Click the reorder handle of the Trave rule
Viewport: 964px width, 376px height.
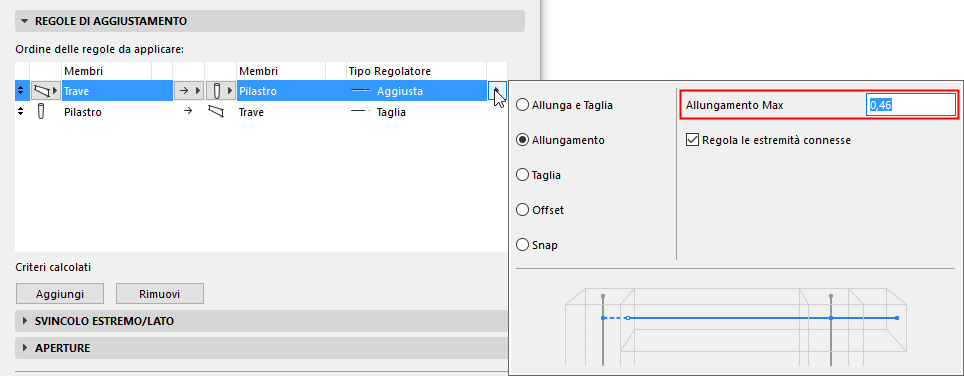21,91
